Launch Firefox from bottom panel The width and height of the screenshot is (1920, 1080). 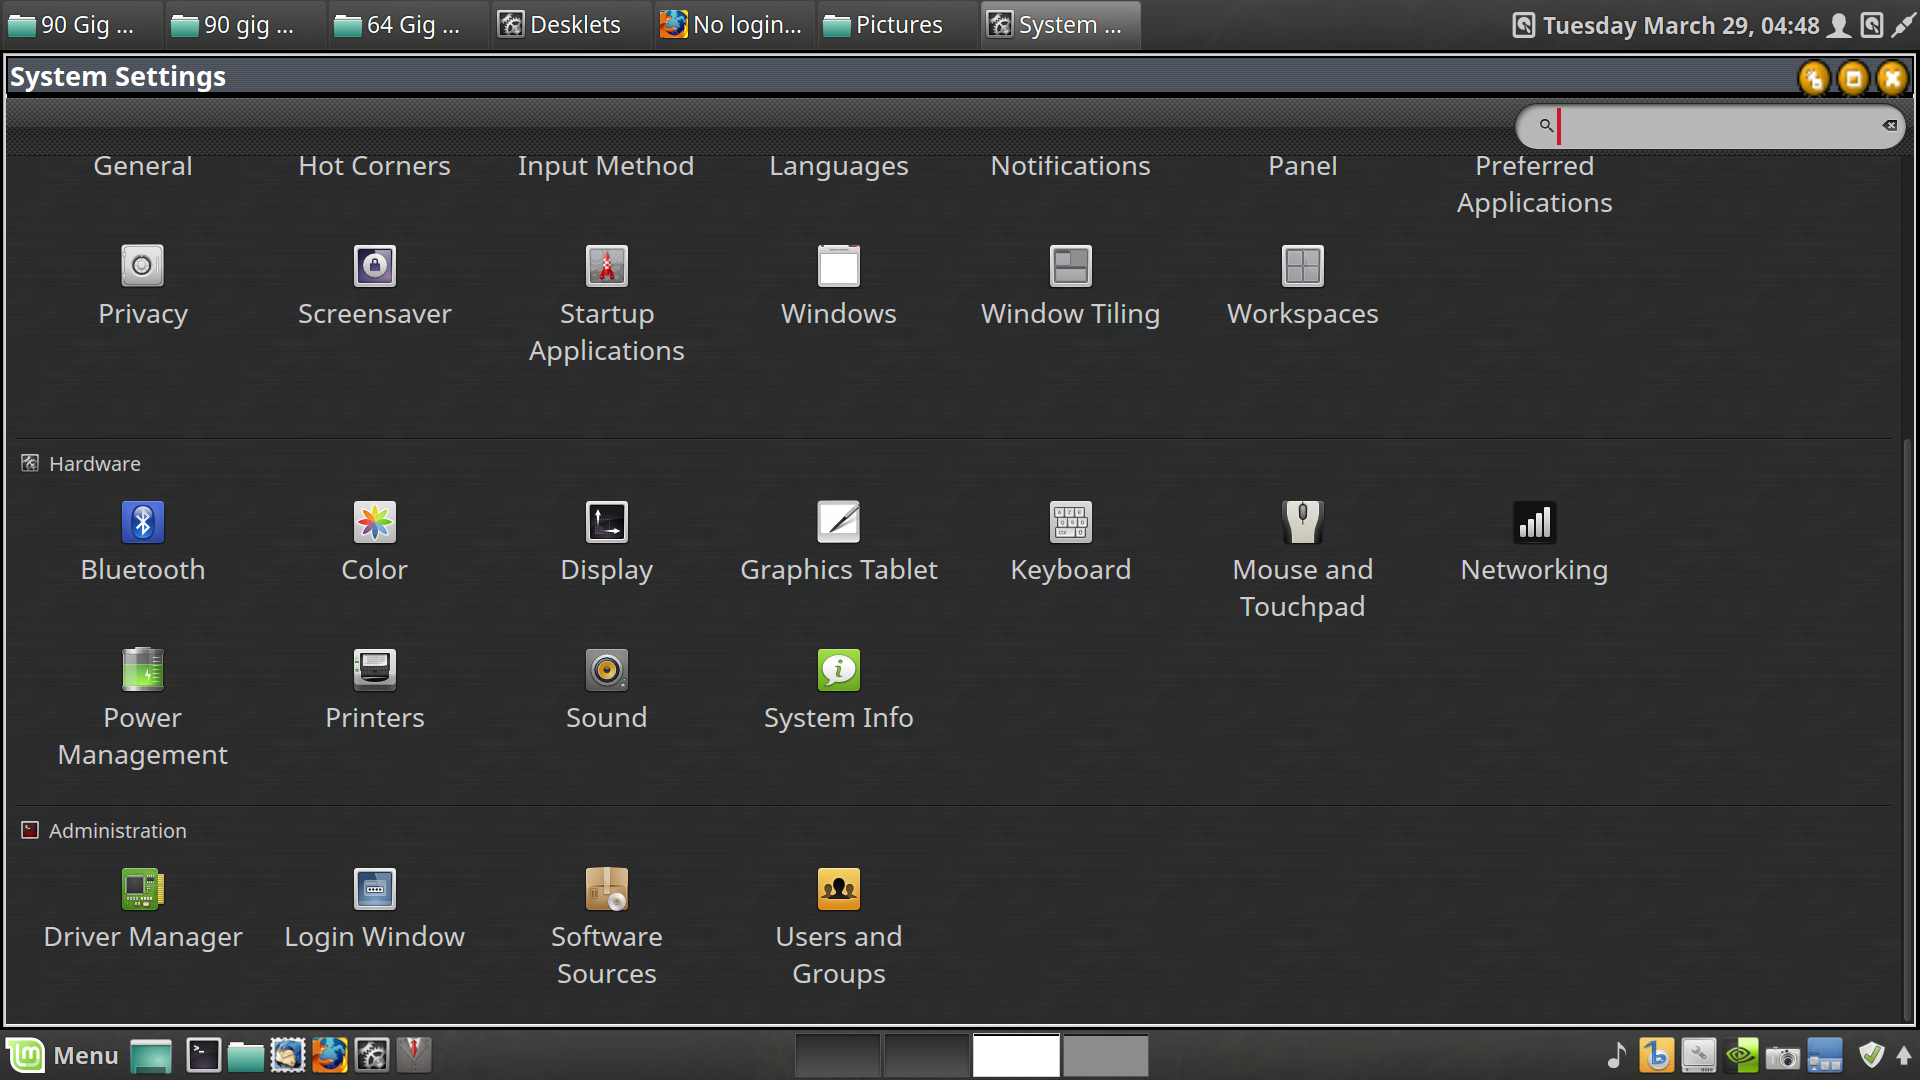(x=329, y=1055)
